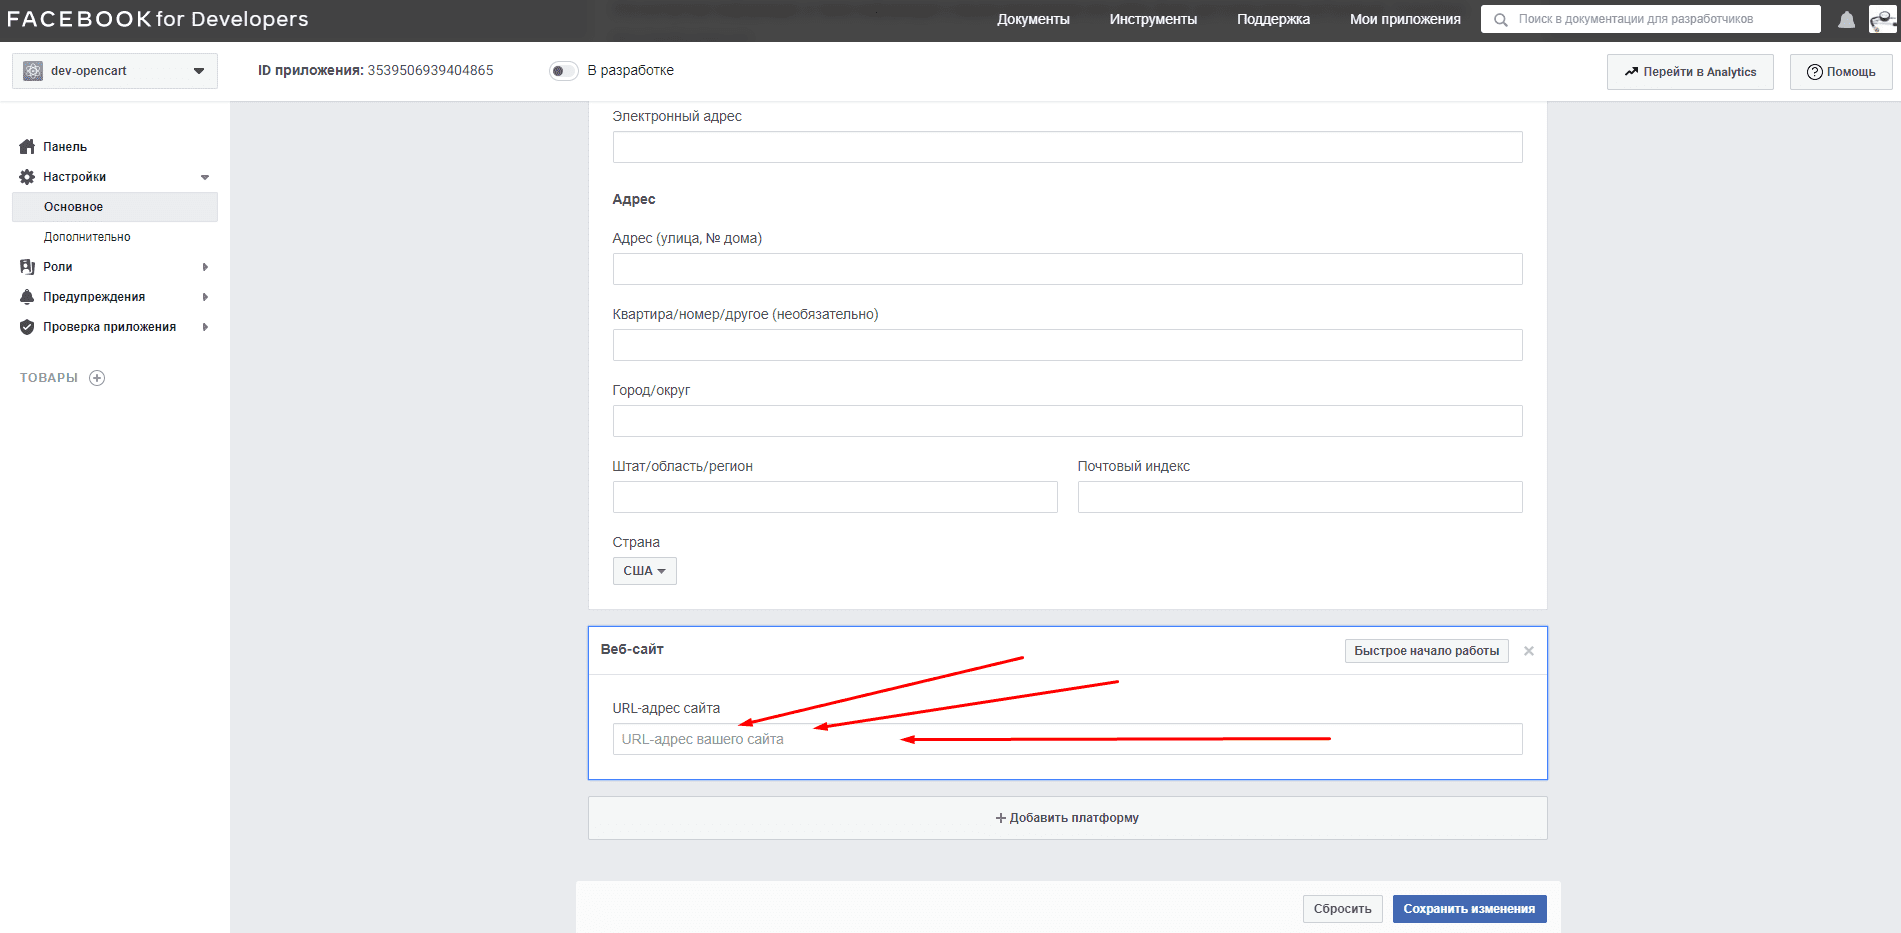The width and height of the screenshot is (1901, 933).
Task: Click the Help question mark icon
Action: coord(1814,72)
